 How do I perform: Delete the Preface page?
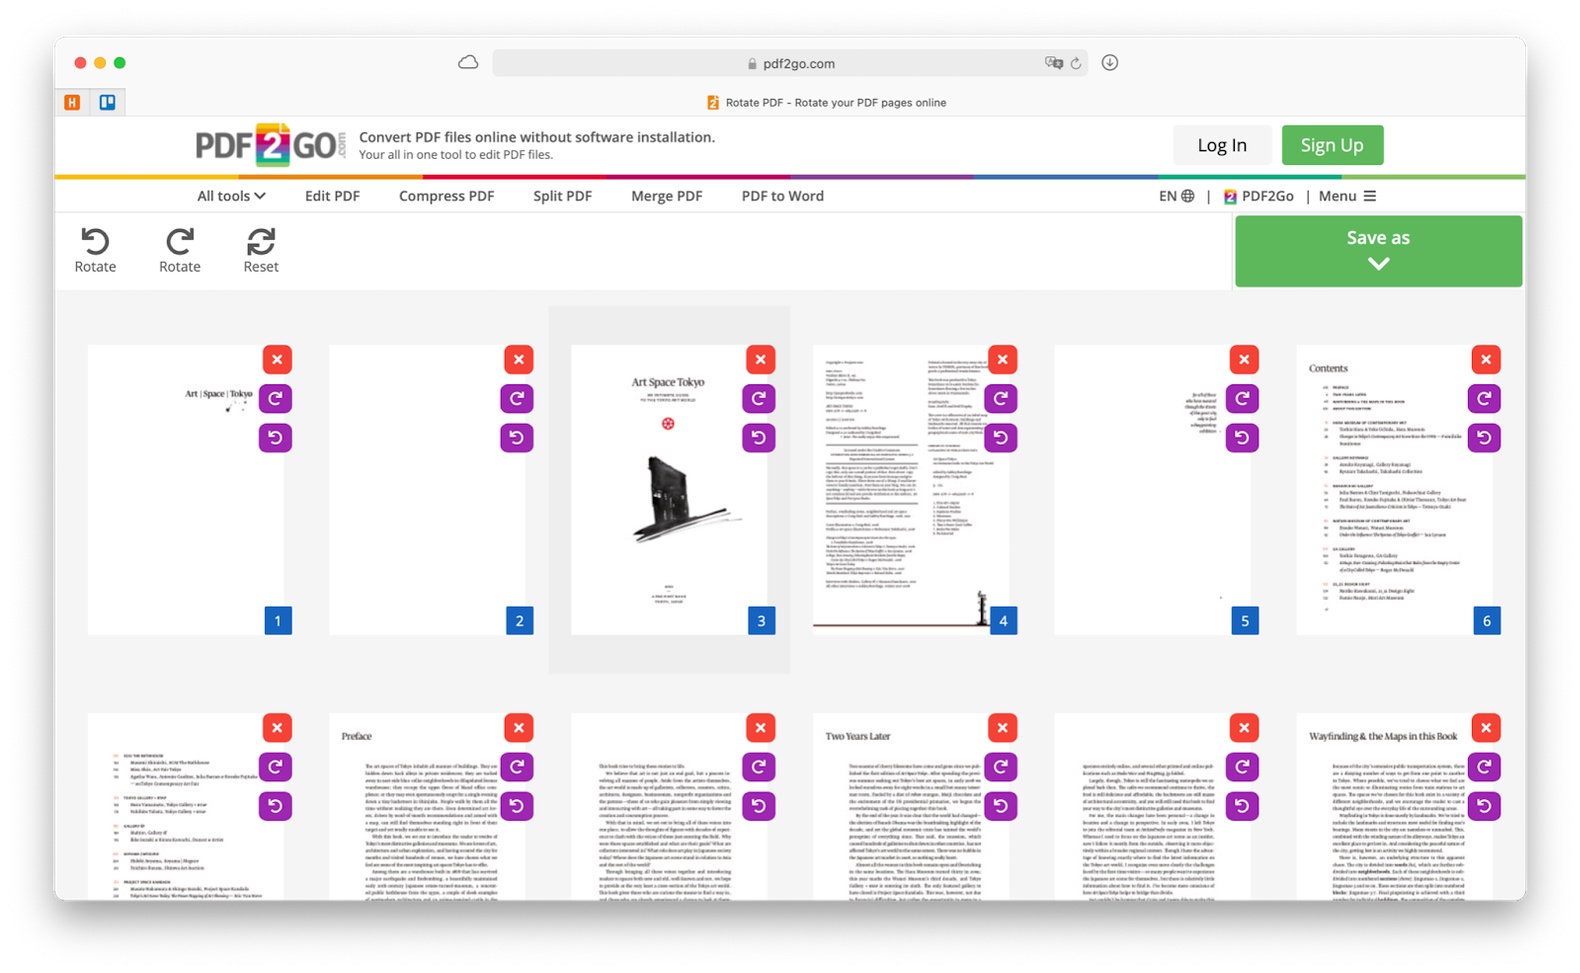(519, 727)
